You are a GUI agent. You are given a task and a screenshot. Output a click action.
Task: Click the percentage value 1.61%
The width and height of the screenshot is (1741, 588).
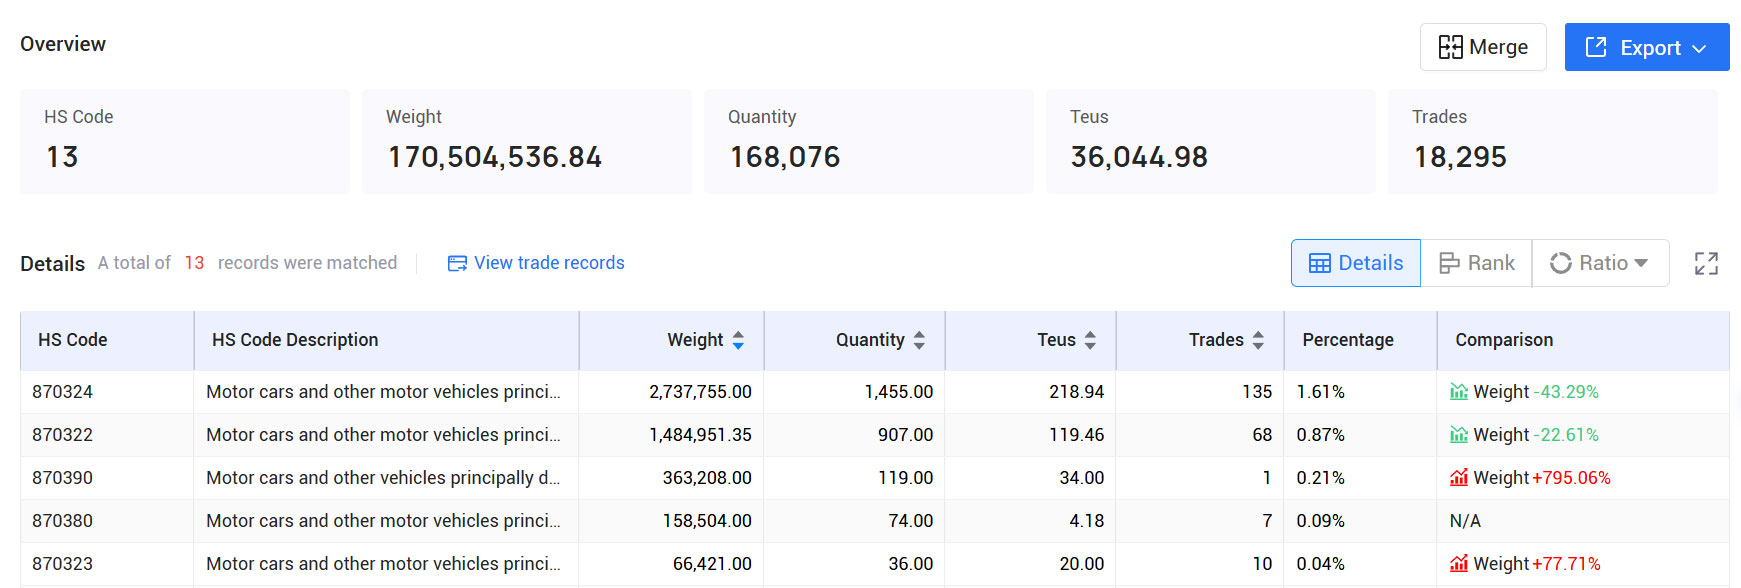(x=1320, y=392)
